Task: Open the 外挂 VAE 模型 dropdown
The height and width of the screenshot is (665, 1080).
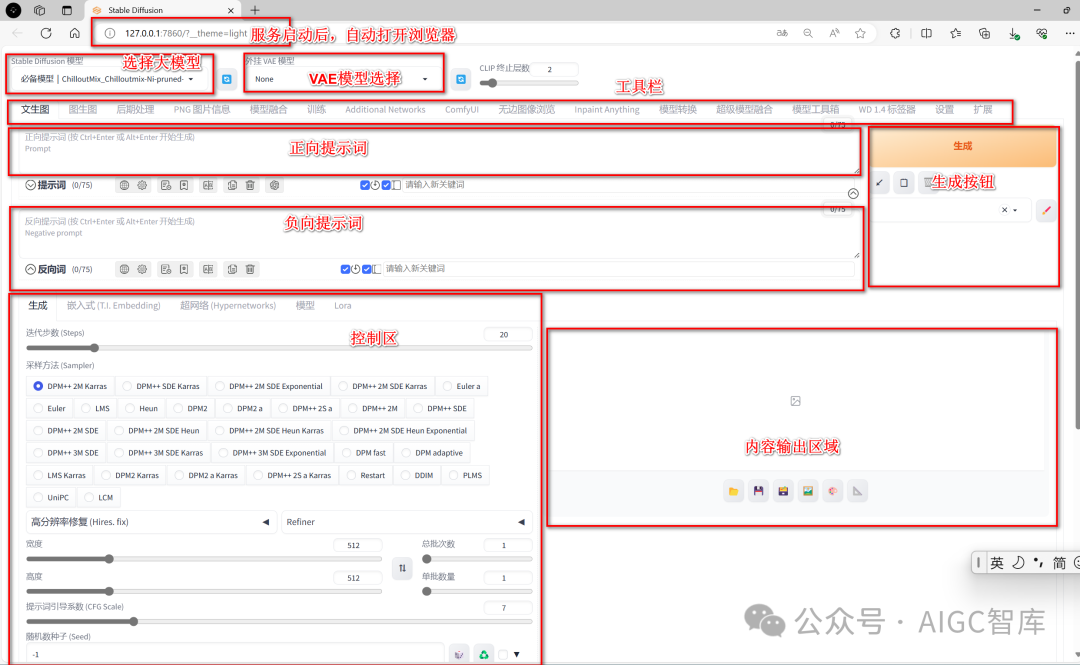Action: 342,79
